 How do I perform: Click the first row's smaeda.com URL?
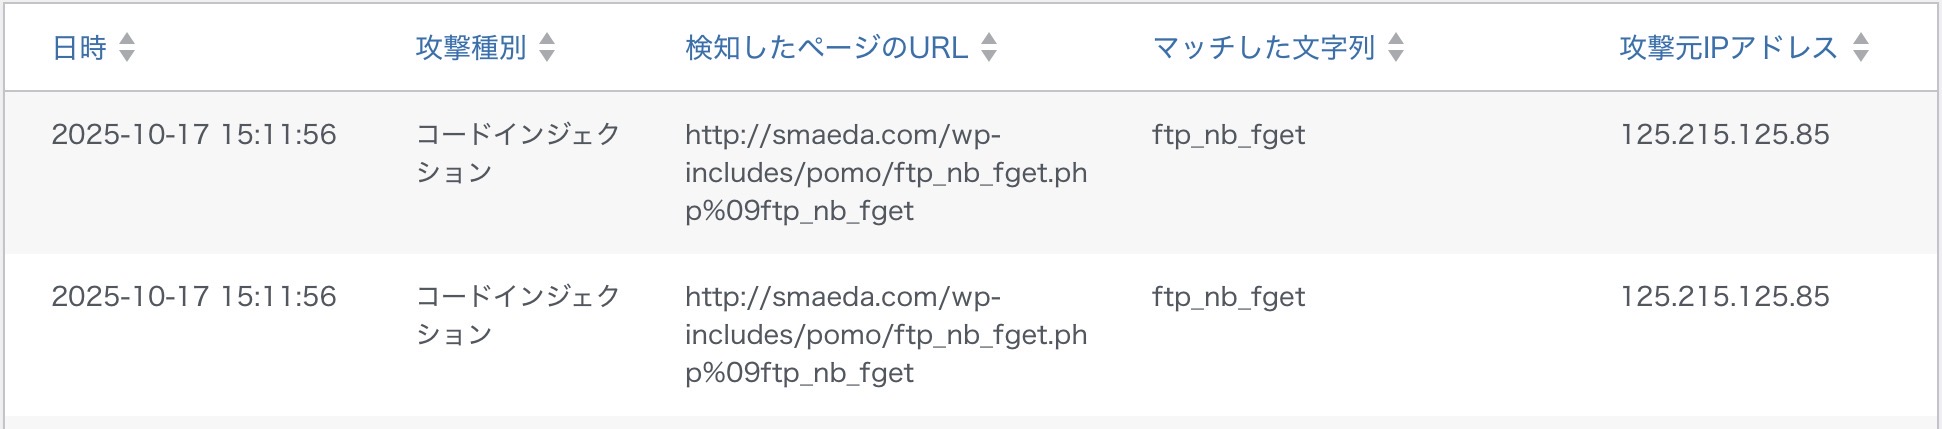(x=885, y=173)
